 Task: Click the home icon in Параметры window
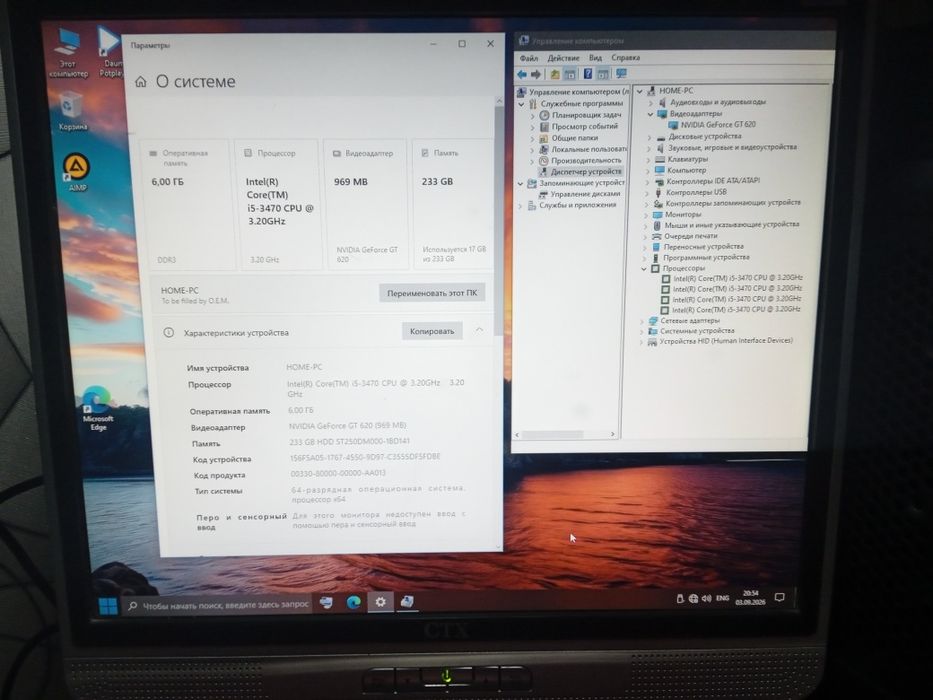pos(140,82)
